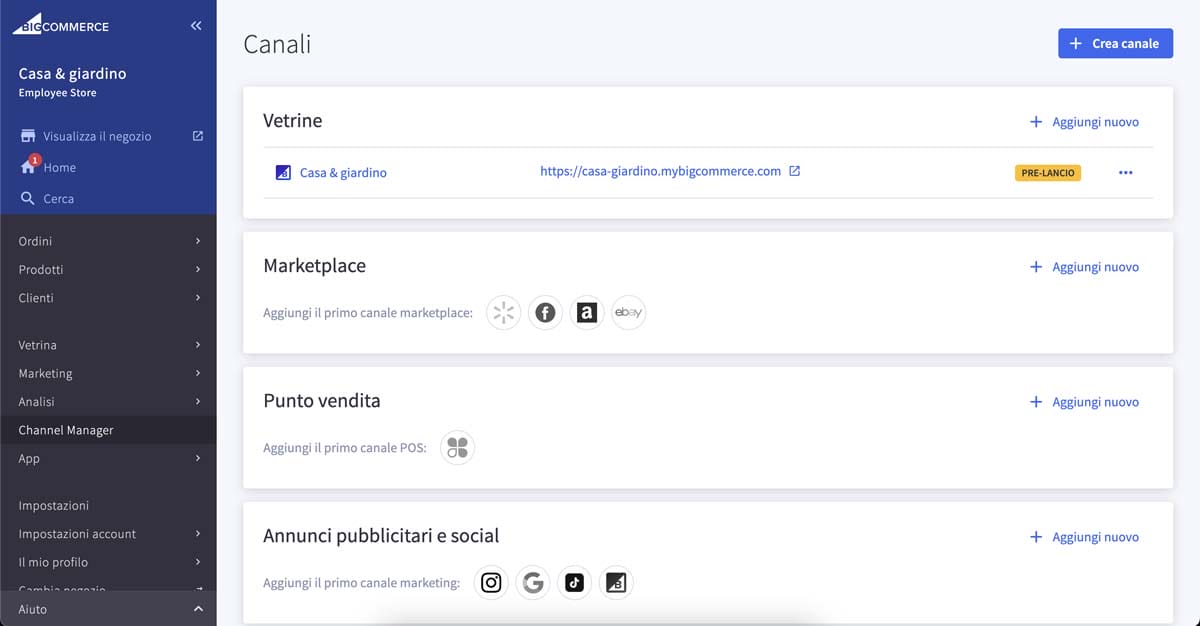Select the Walmart marketplace channel icon
Screen dimensions: 1200x626
(x=503, y=312)
